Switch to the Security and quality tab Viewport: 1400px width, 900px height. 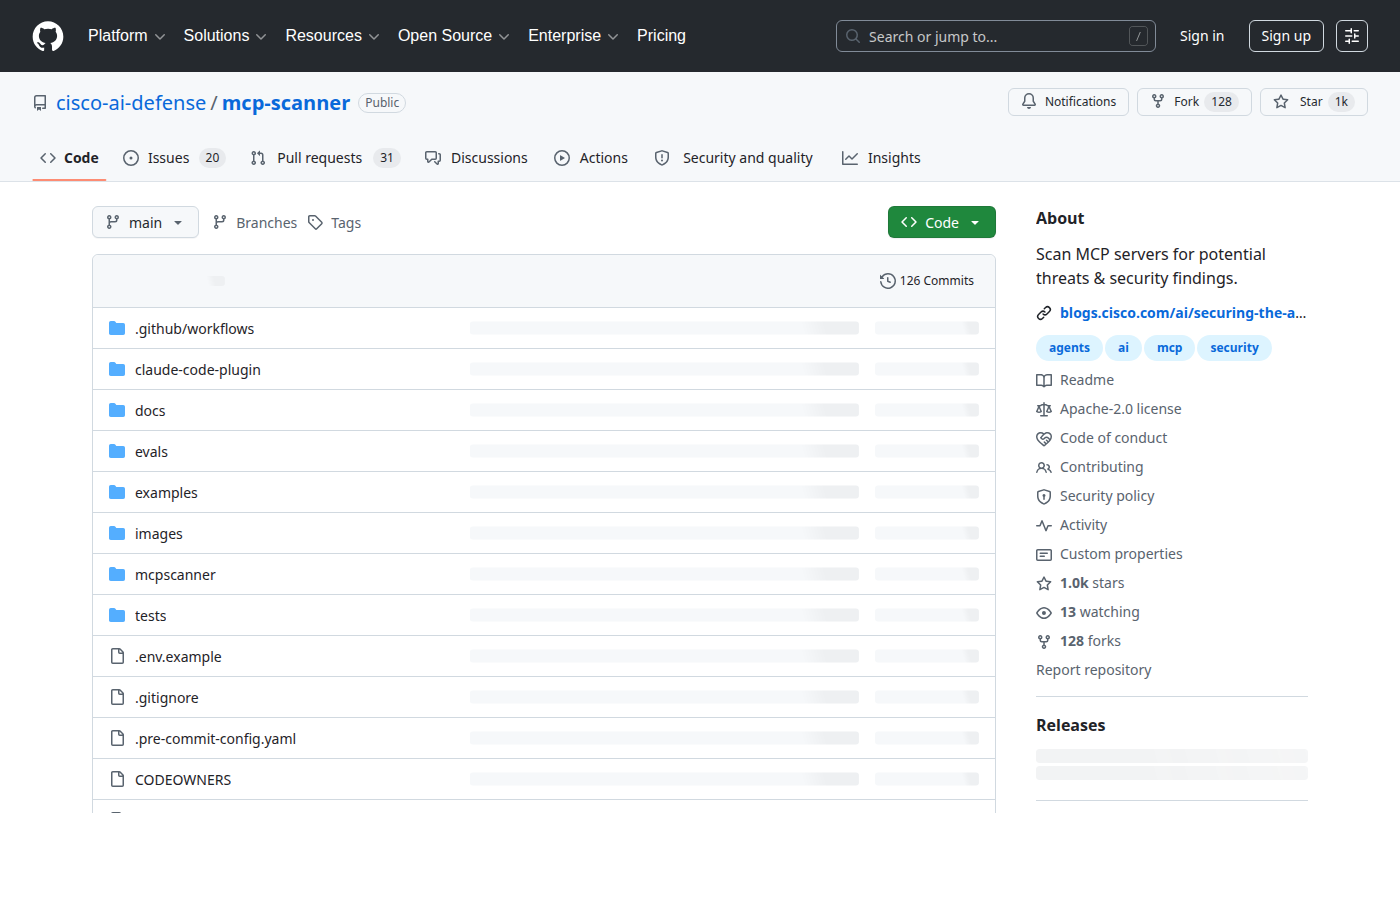point(733,158)
